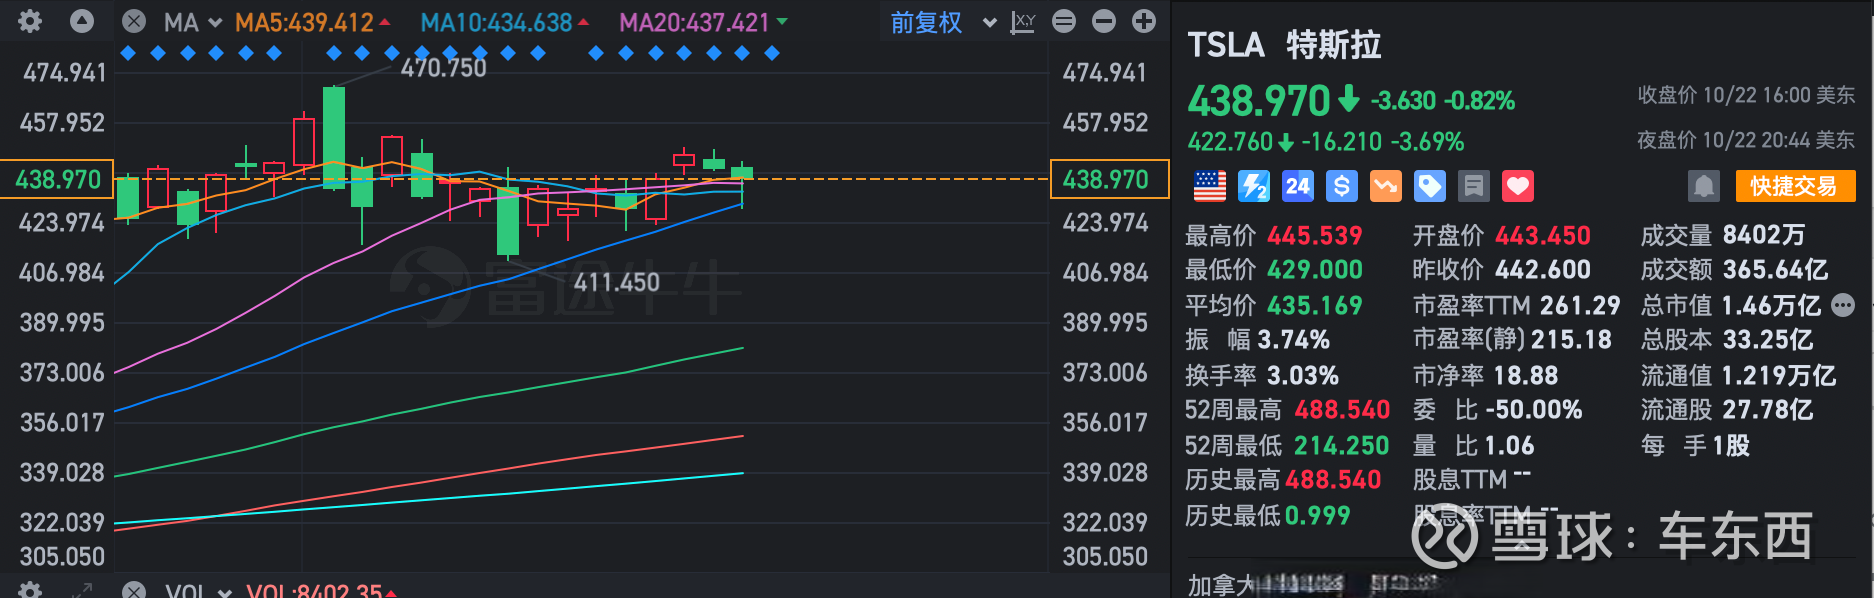
Task: Click the 成交量 8402万 value
Action: click(1764, 235)
